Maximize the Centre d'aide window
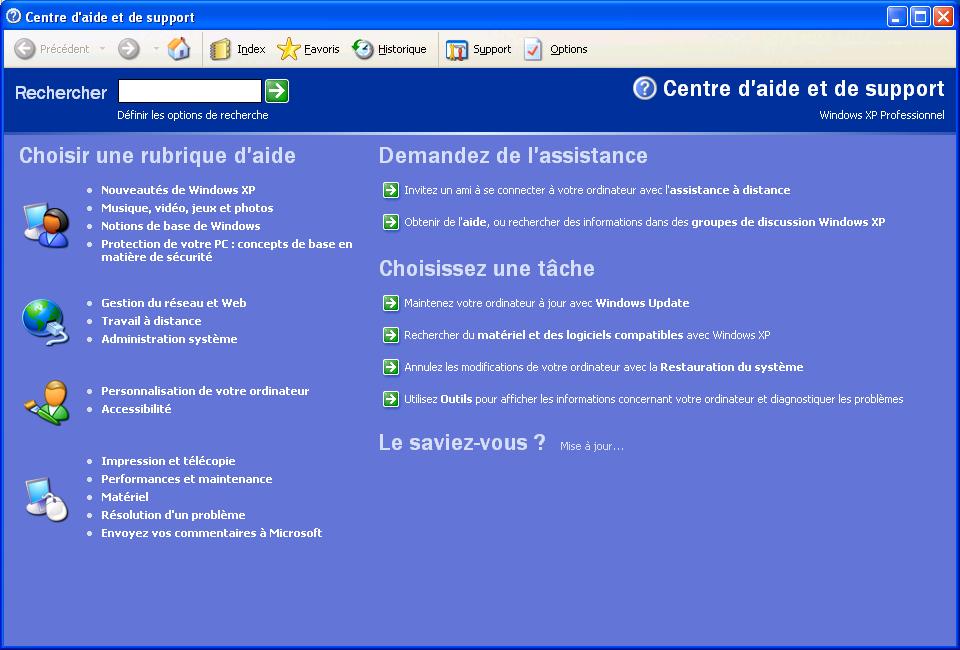This screenshot has height=650, width=960. click(x=920, y=17)
